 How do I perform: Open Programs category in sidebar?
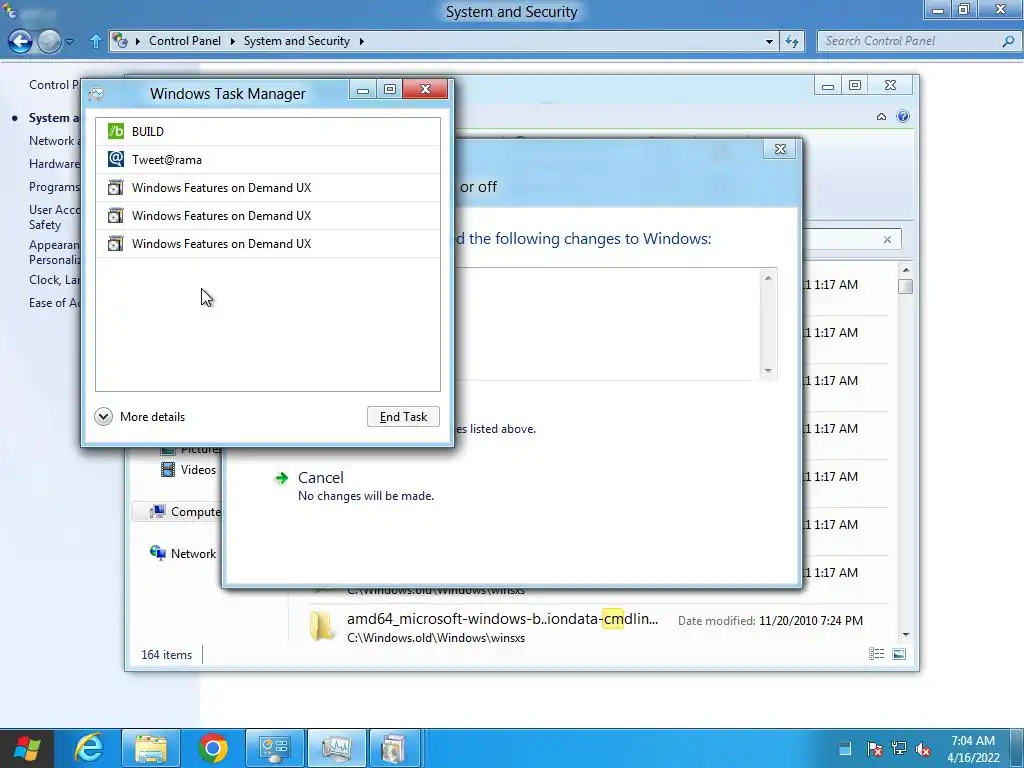(x=54, y=187)
